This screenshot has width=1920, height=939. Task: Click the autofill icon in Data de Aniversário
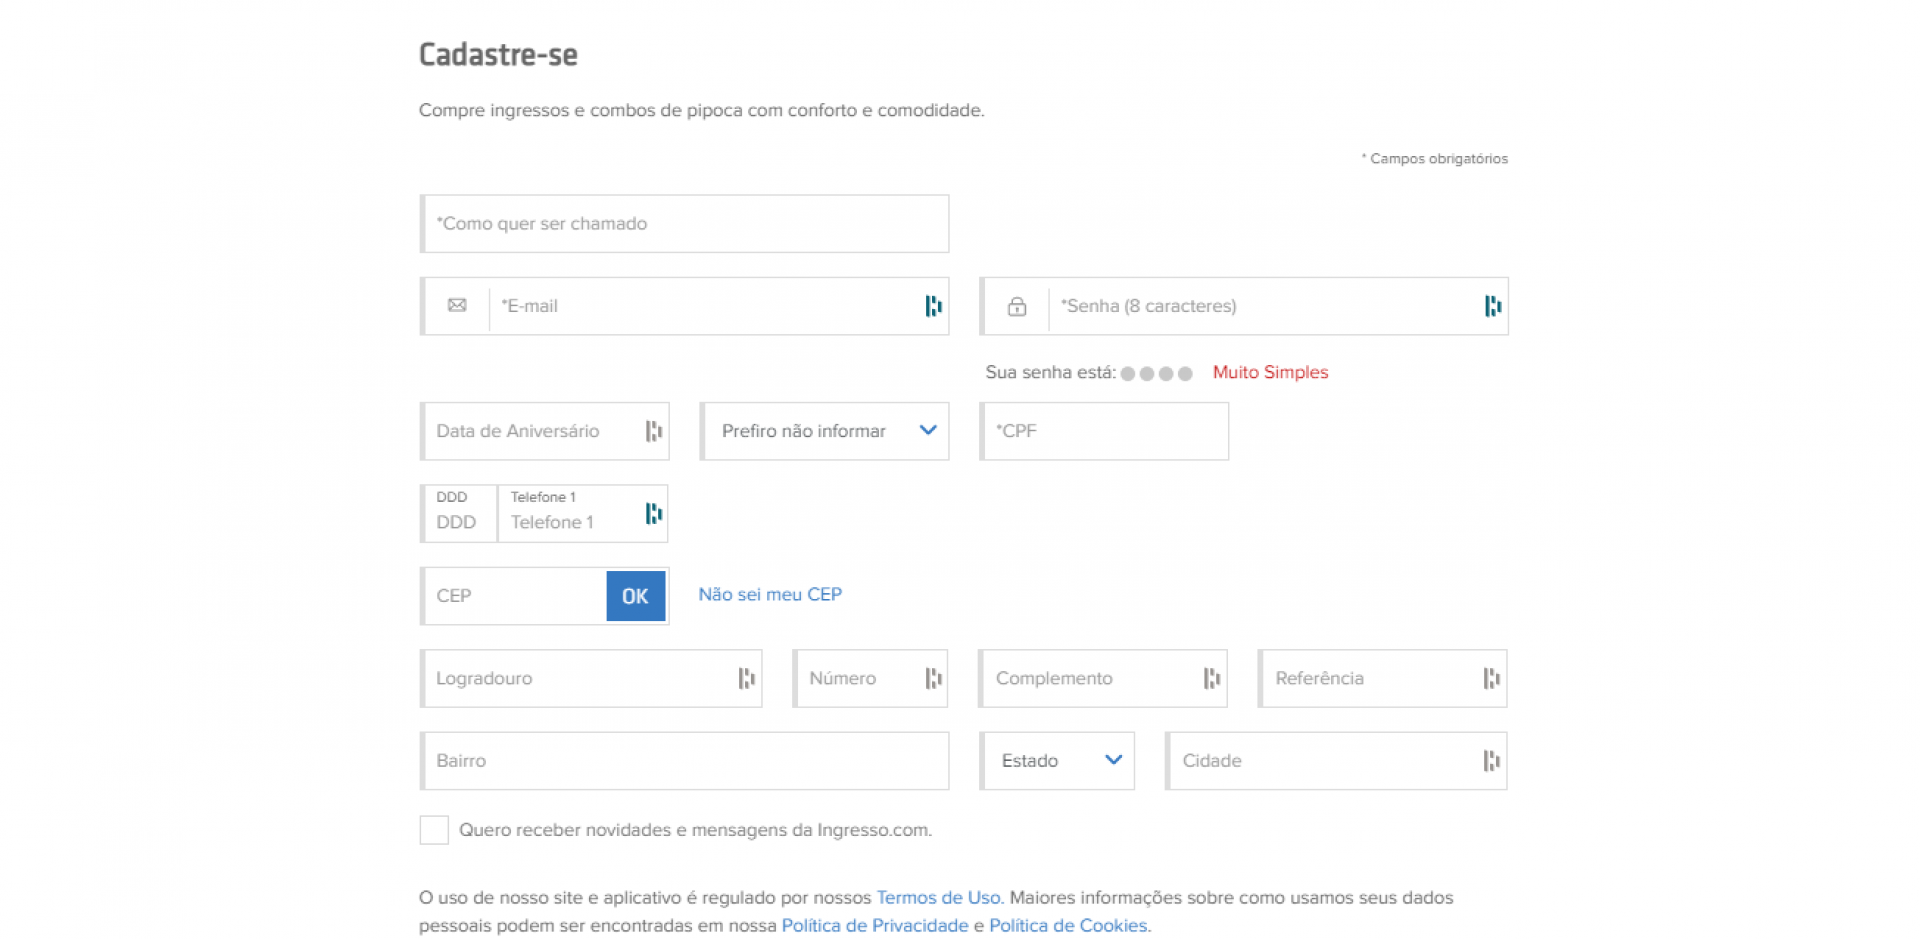click(654, 431)
